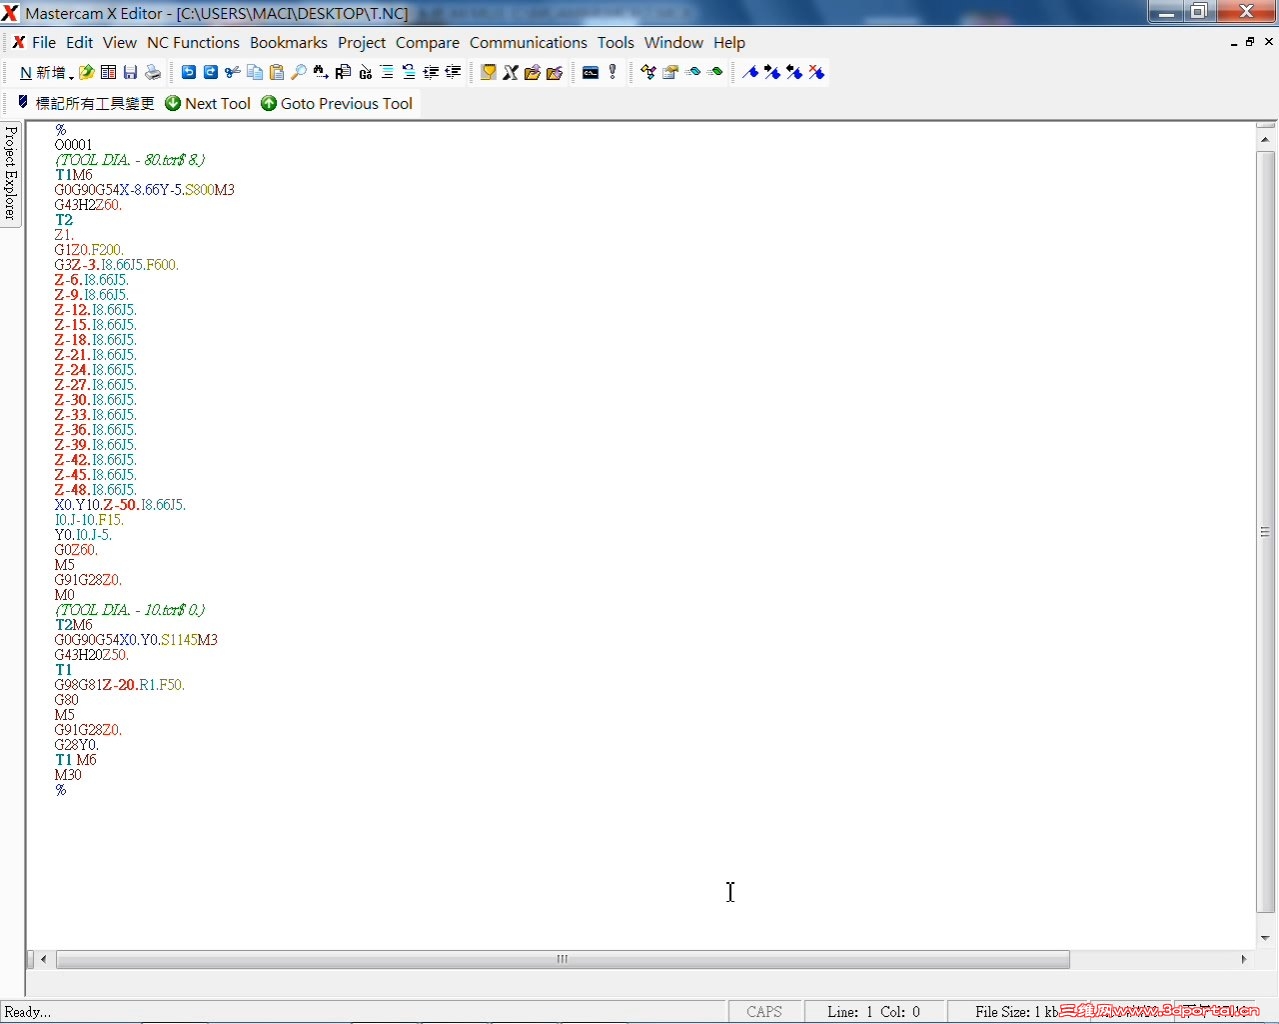Click the Goto (binoculars Go) icon

365,72
